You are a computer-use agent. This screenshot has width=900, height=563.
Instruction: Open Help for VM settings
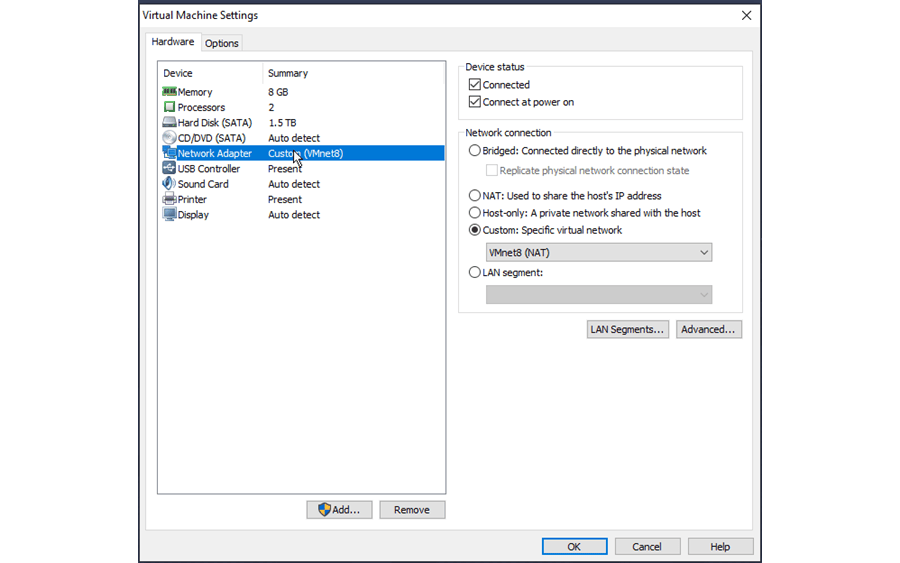tap(720, 546)
